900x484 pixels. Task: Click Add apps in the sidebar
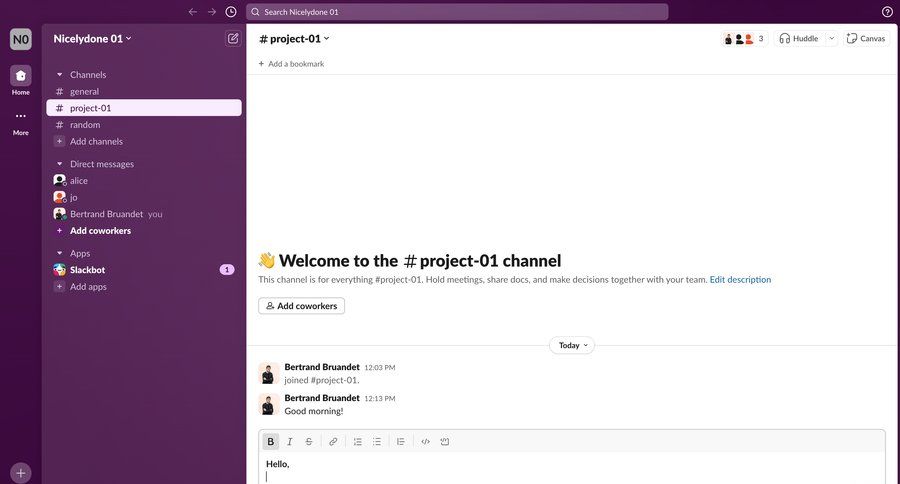click(x=88, y=286)
